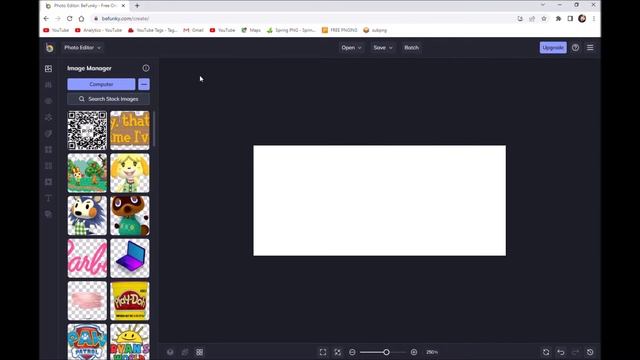Undo the last action

coord(561,352)
